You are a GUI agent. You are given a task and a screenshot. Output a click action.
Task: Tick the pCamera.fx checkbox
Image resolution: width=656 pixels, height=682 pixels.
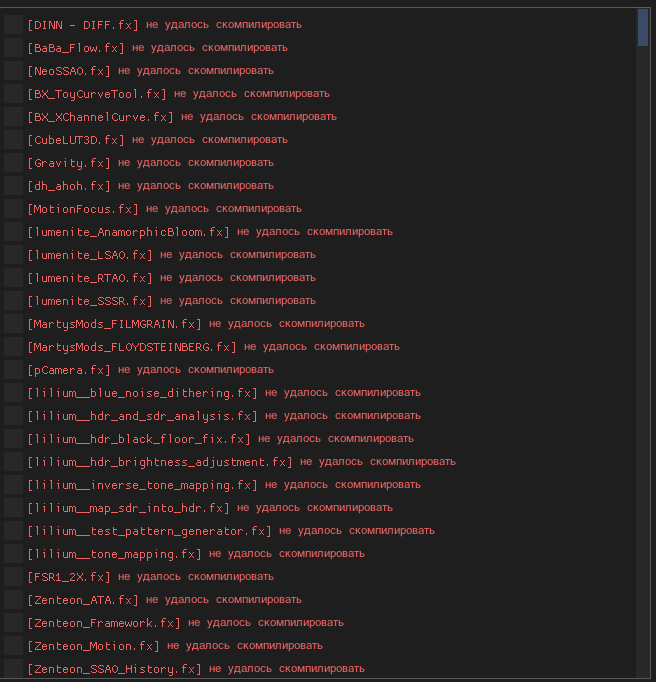pyautogui.click(x=13, y=370)
